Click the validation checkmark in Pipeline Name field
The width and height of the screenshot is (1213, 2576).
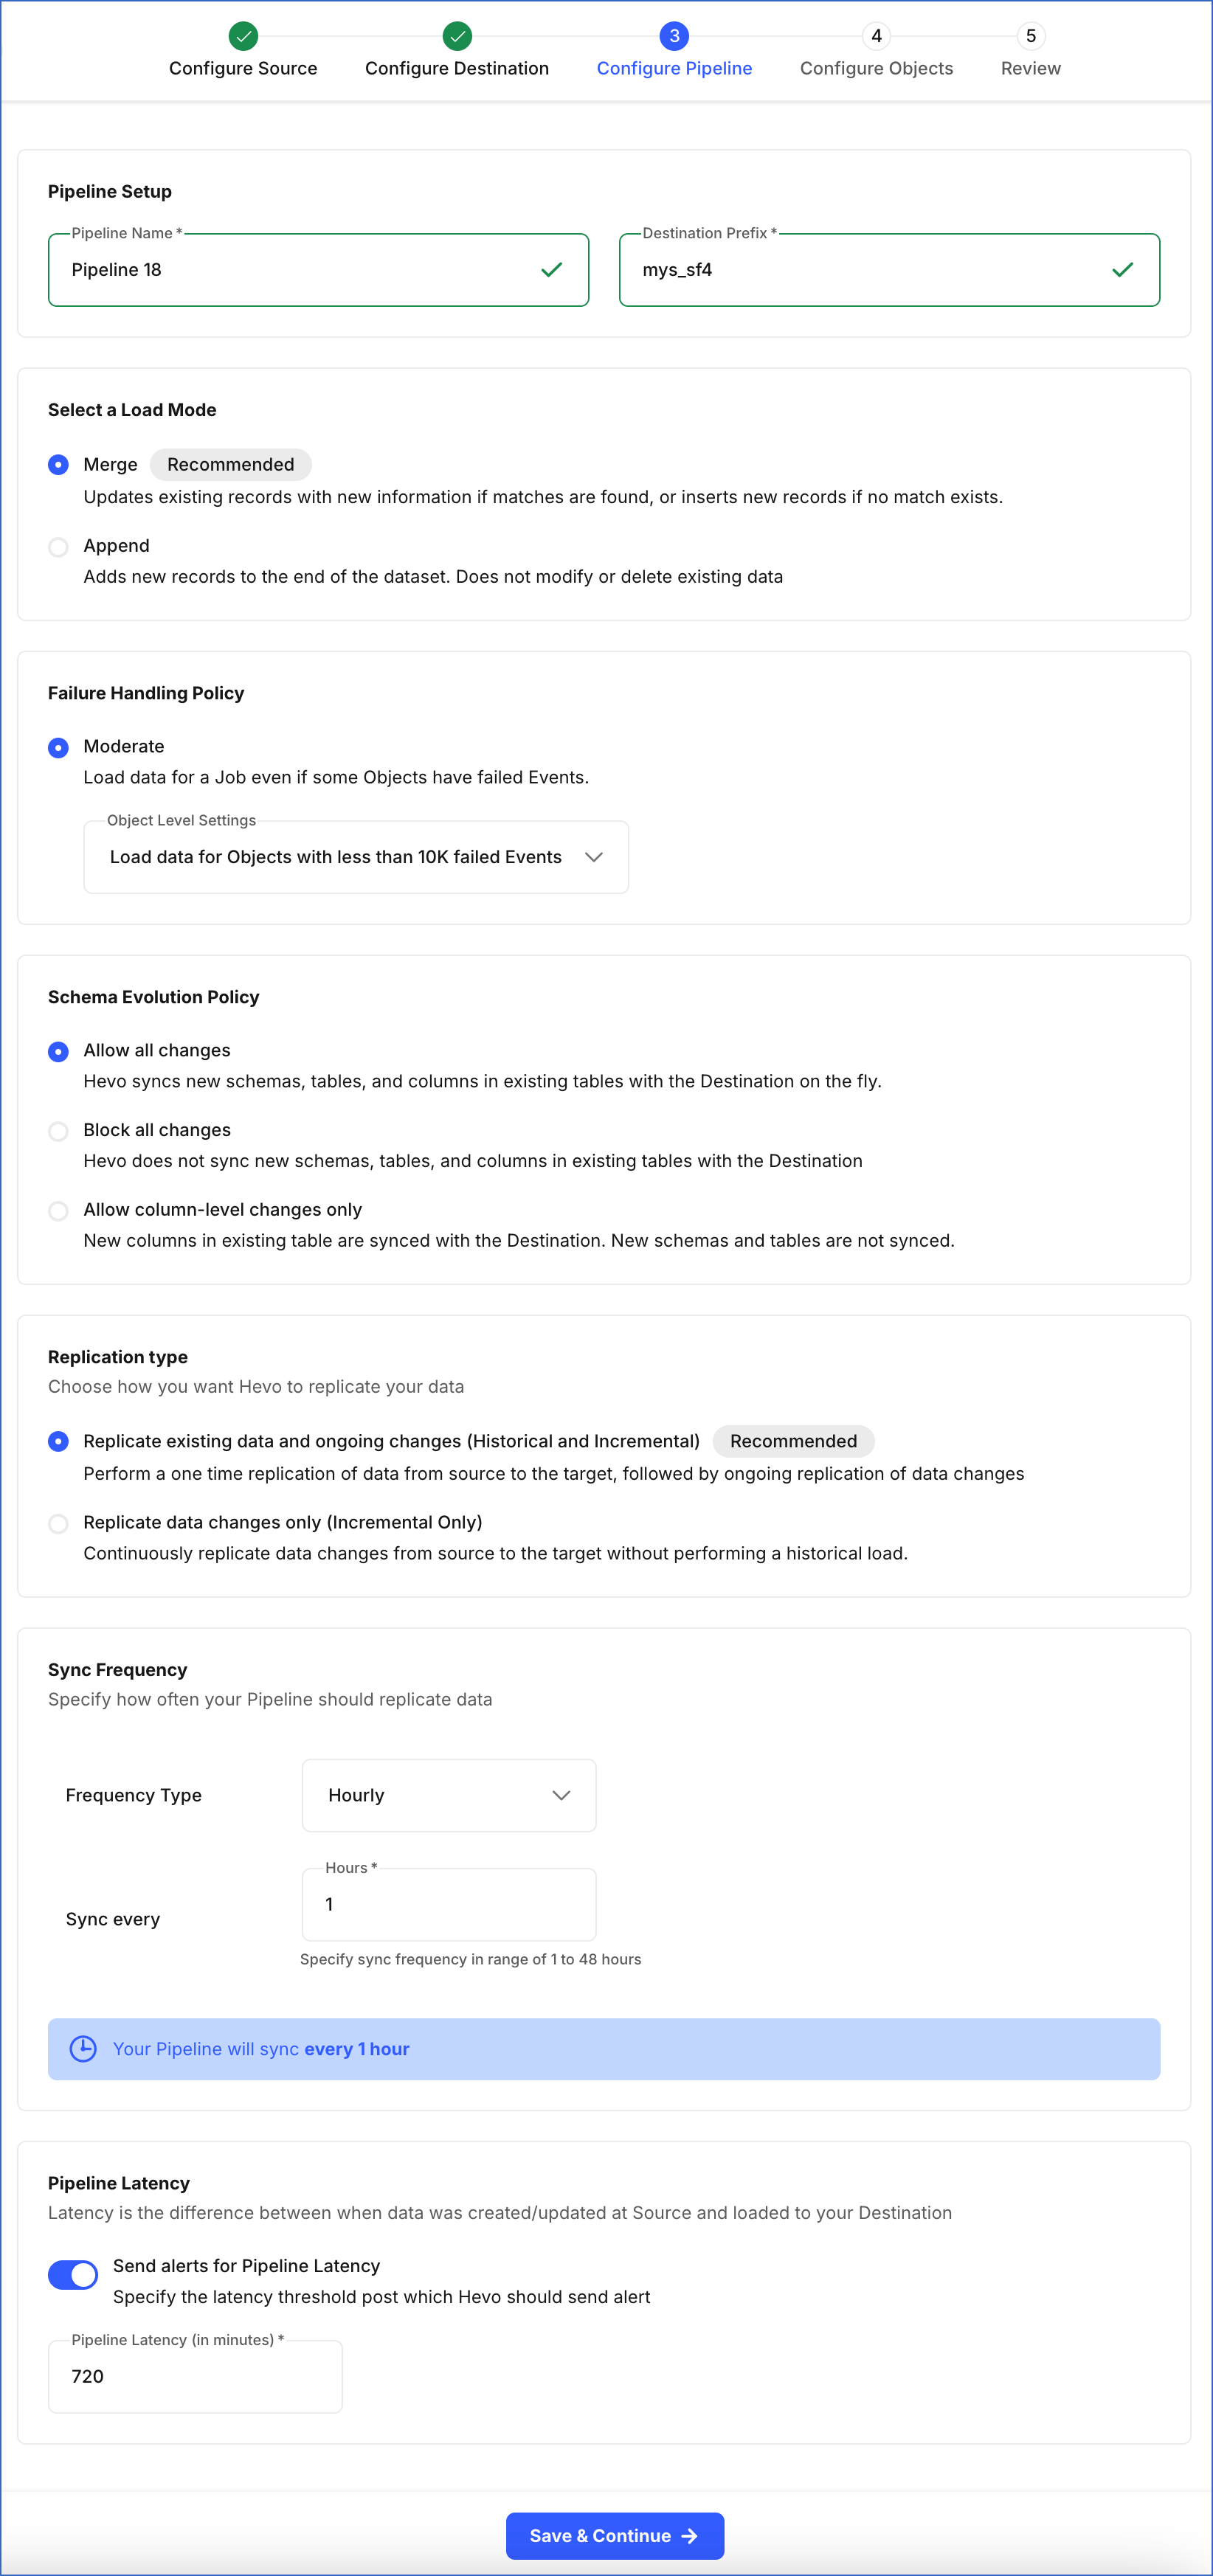coord(551,269)
